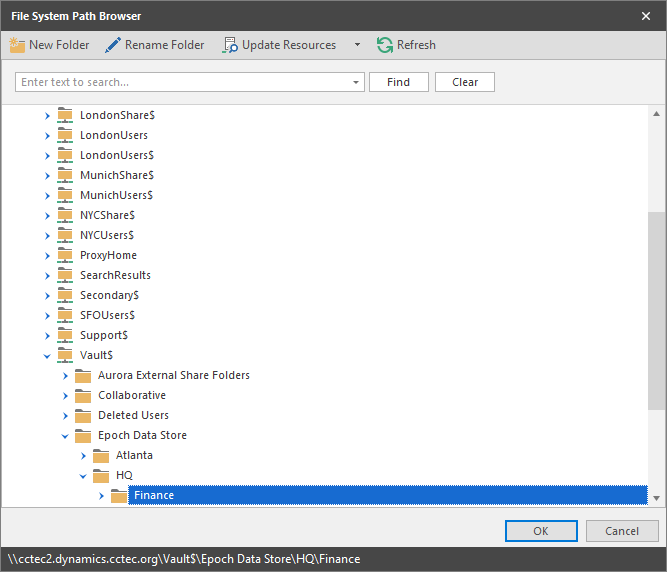Collapse the Vault$ node
The image size is (667, 572).
coord(47,356)
